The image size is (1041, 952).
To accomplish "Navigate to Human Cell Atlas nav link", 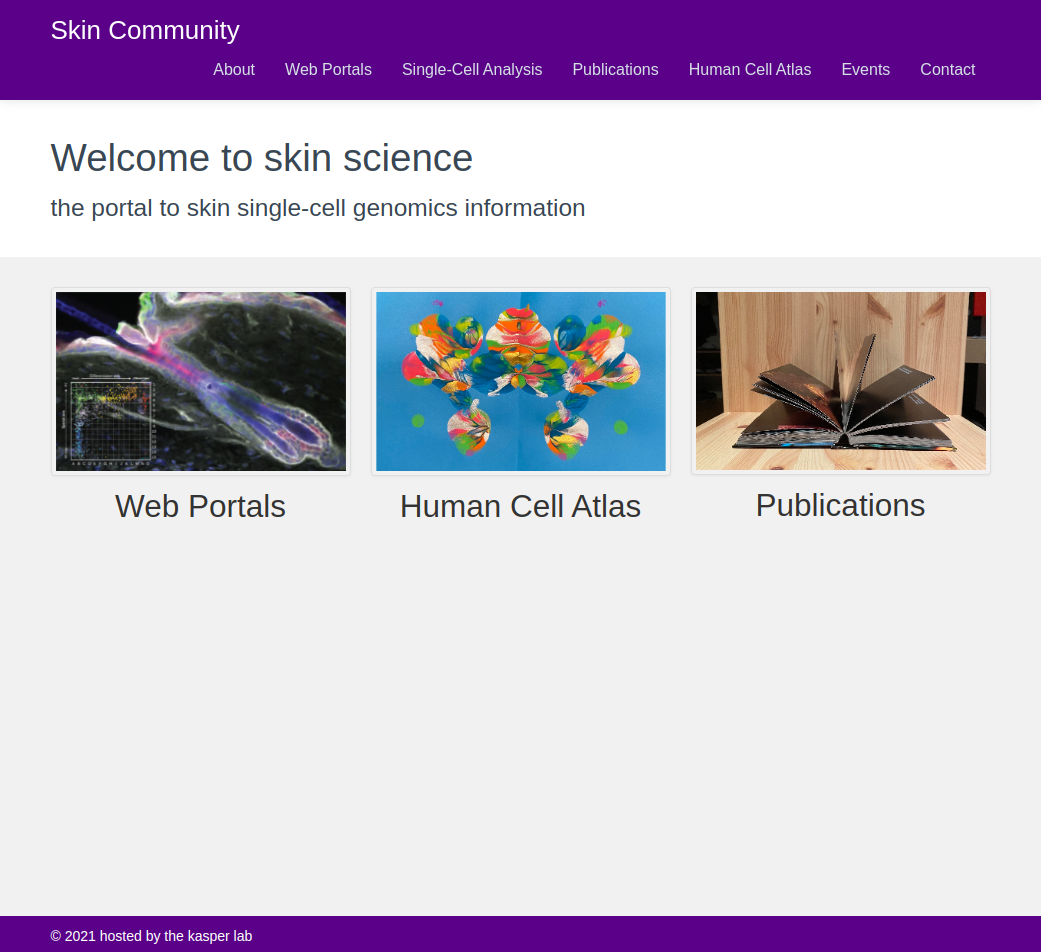I will (x=750, y=70).
